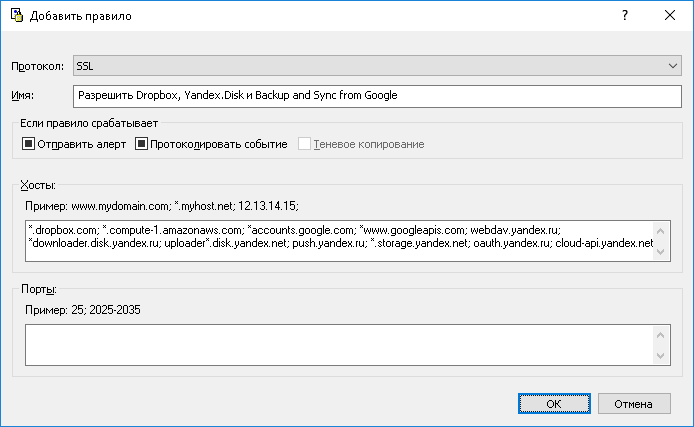Viewport: 694px width, 427px height.
Task: Click the Протокол label
Action: tap(37, 66)
